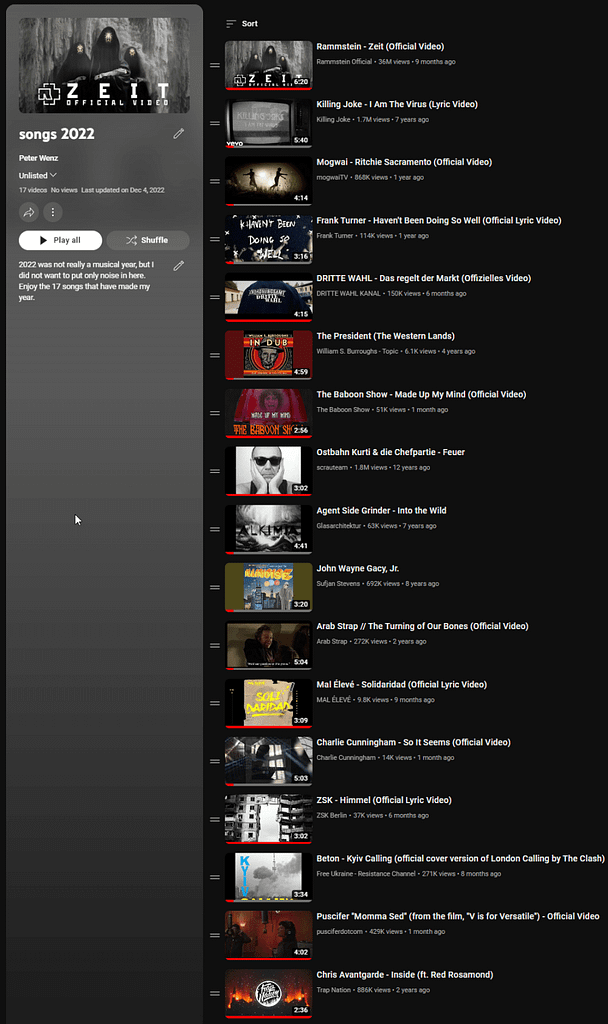Open the Sort menu label
This screenshot has height=1024, width=608.
click(249, 24)
